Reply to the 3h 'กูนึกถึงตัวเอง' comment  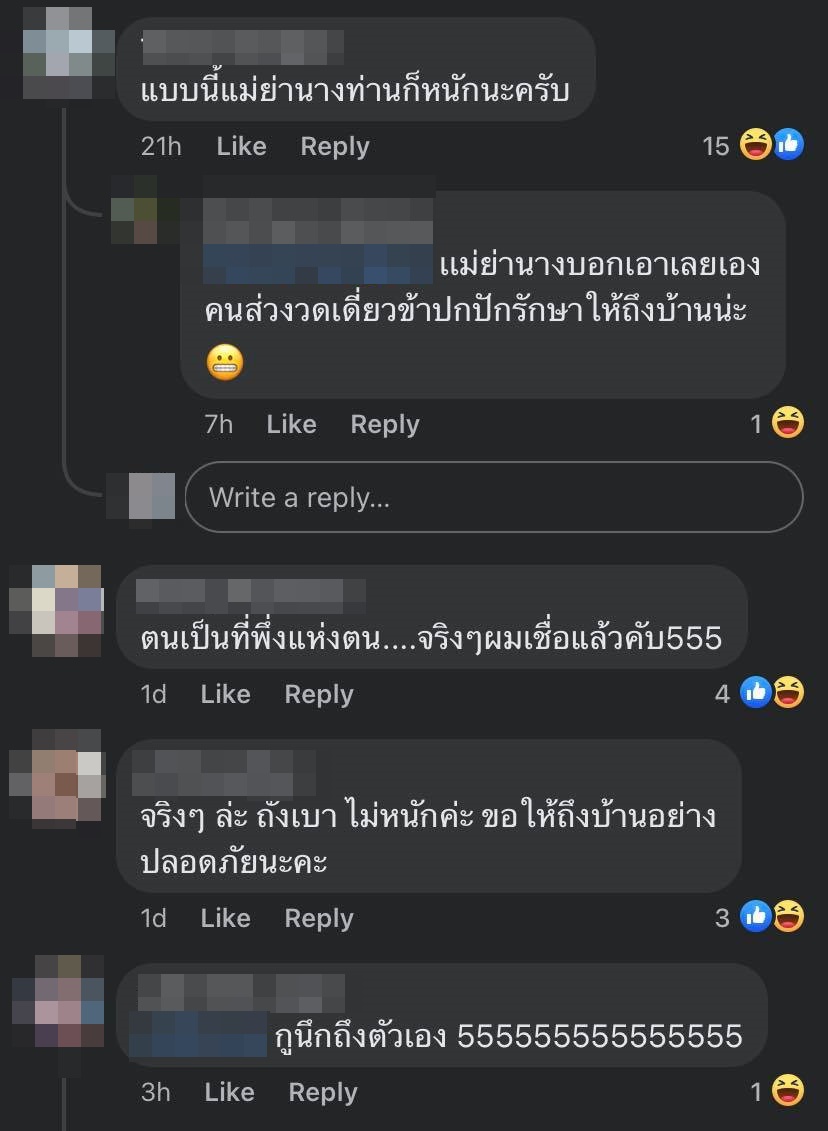(x=322, y=1092)
